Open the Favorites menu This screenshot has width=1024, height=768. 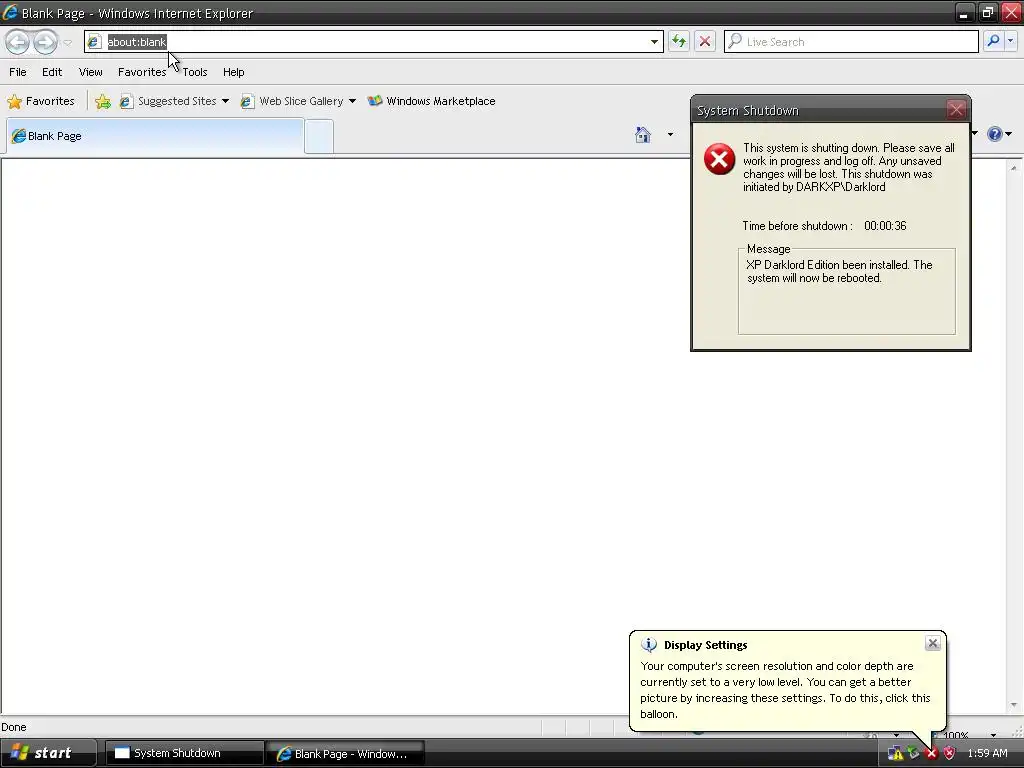tap(142, 72)
